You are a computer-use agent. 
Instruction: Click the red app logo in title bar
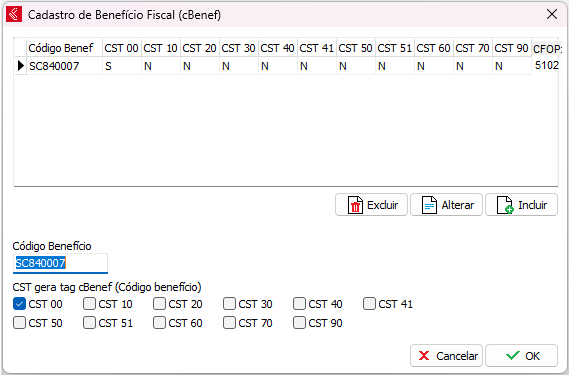(x=14, y=15)
